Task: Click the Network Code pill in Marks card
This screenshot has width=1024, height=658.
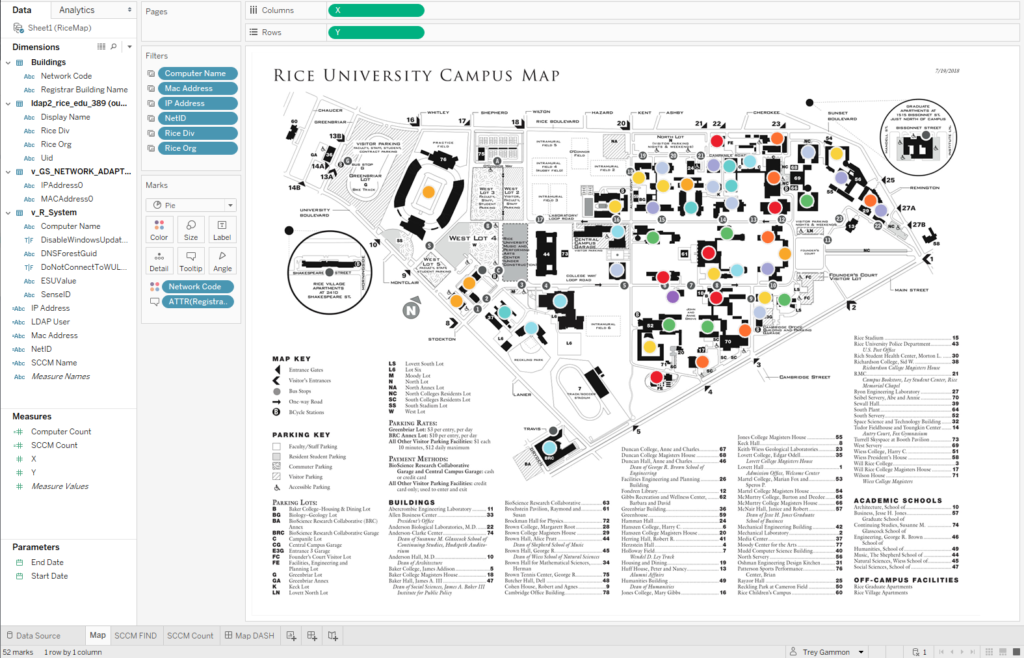Action: [x=198, y=287]
